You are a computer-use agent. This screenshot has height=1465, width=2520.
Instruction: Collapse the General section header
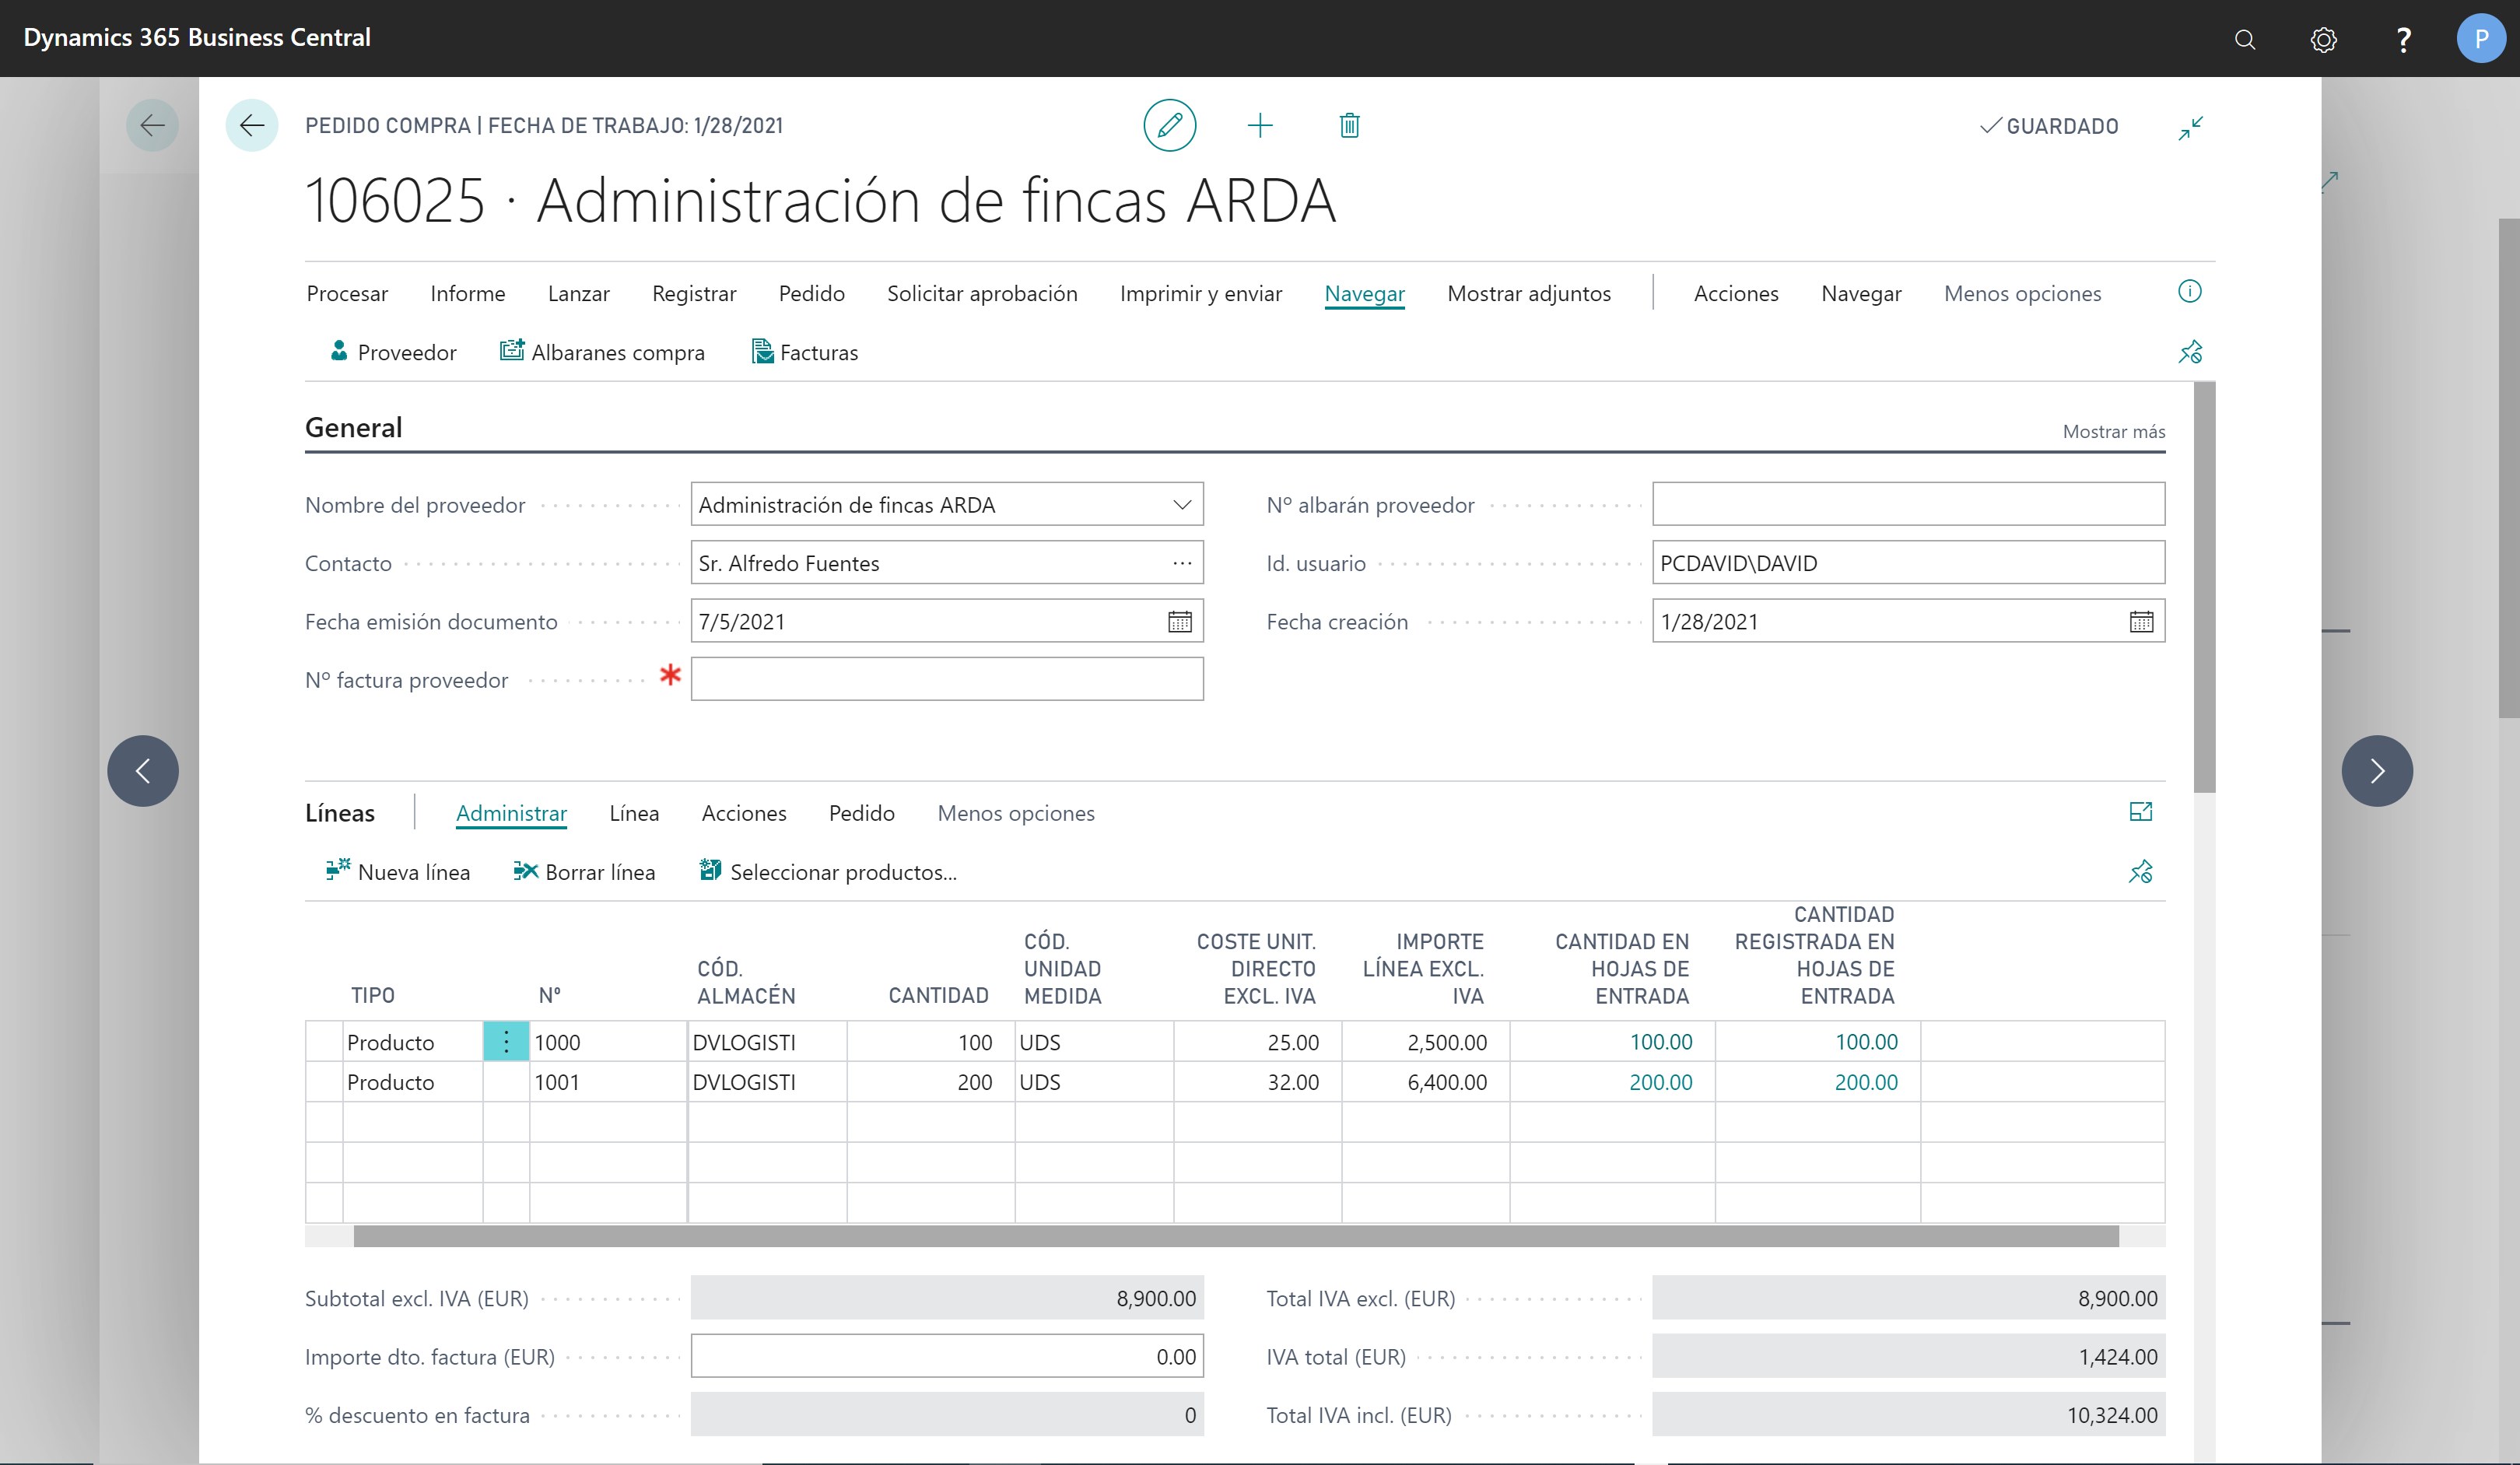click(353, 427)
